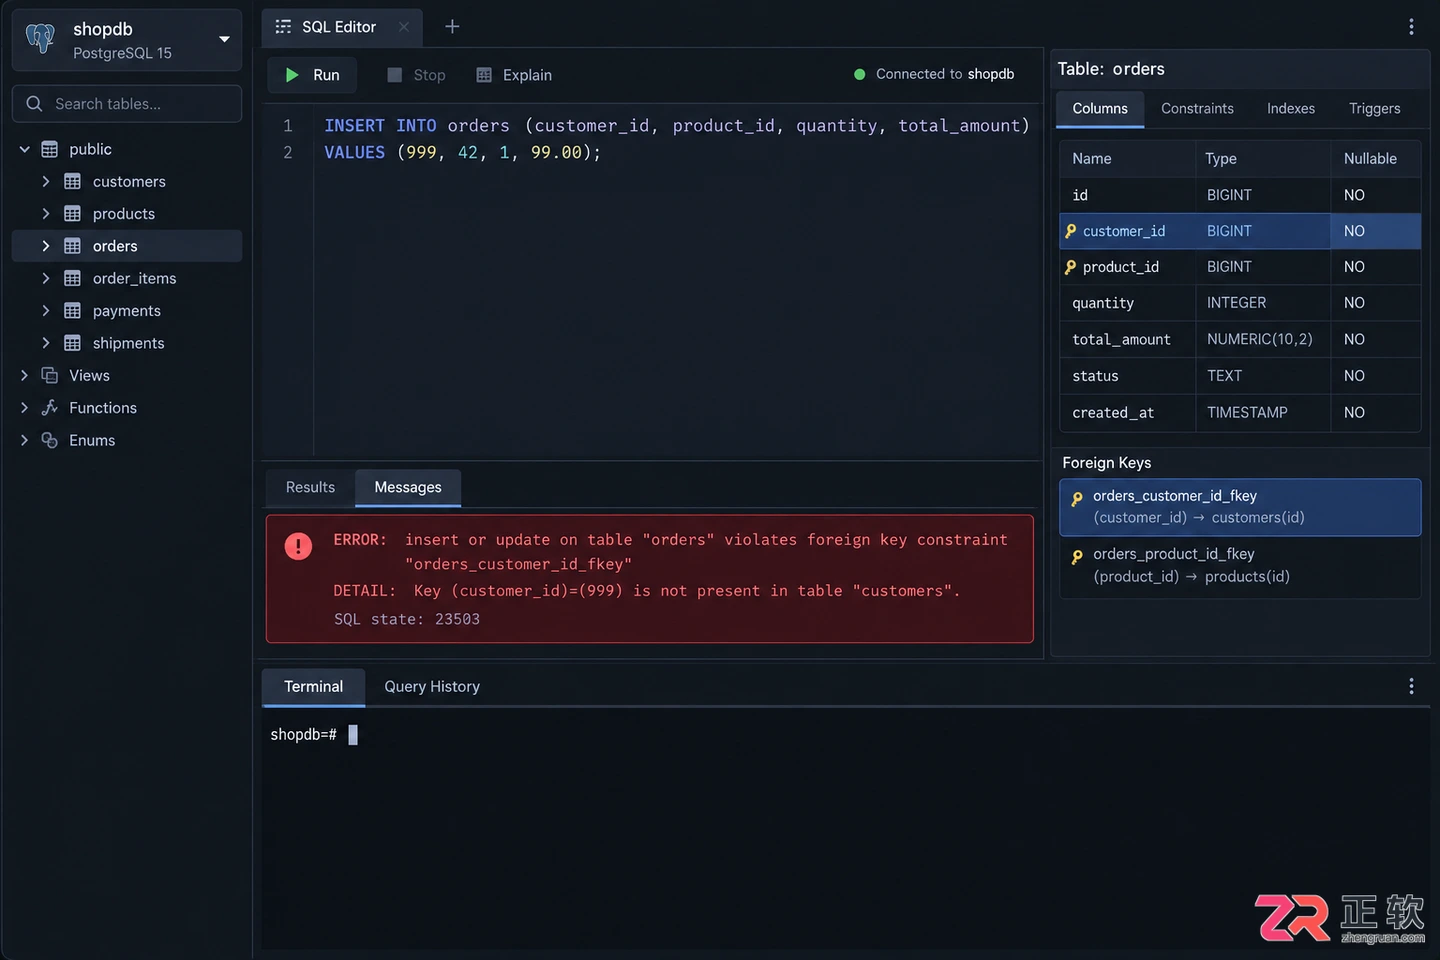
Task: Click the shipments table grid icon
Action: (x=72, y=343)
